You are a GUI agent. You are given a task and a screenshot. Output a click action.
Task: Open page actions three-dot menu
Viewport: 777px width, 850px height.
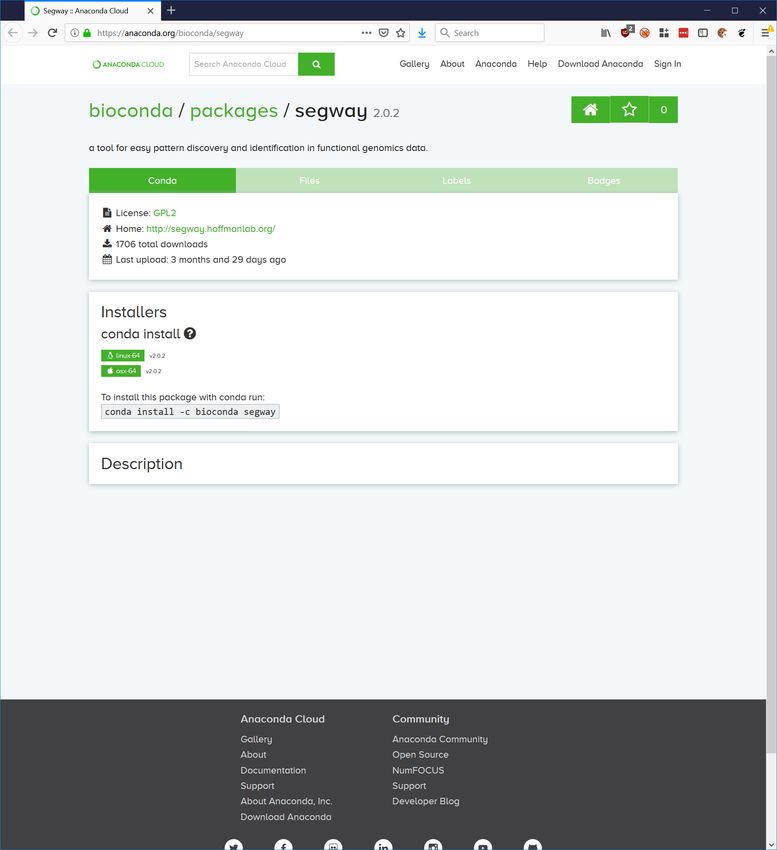pyautogui.click(x=367, y=33)
